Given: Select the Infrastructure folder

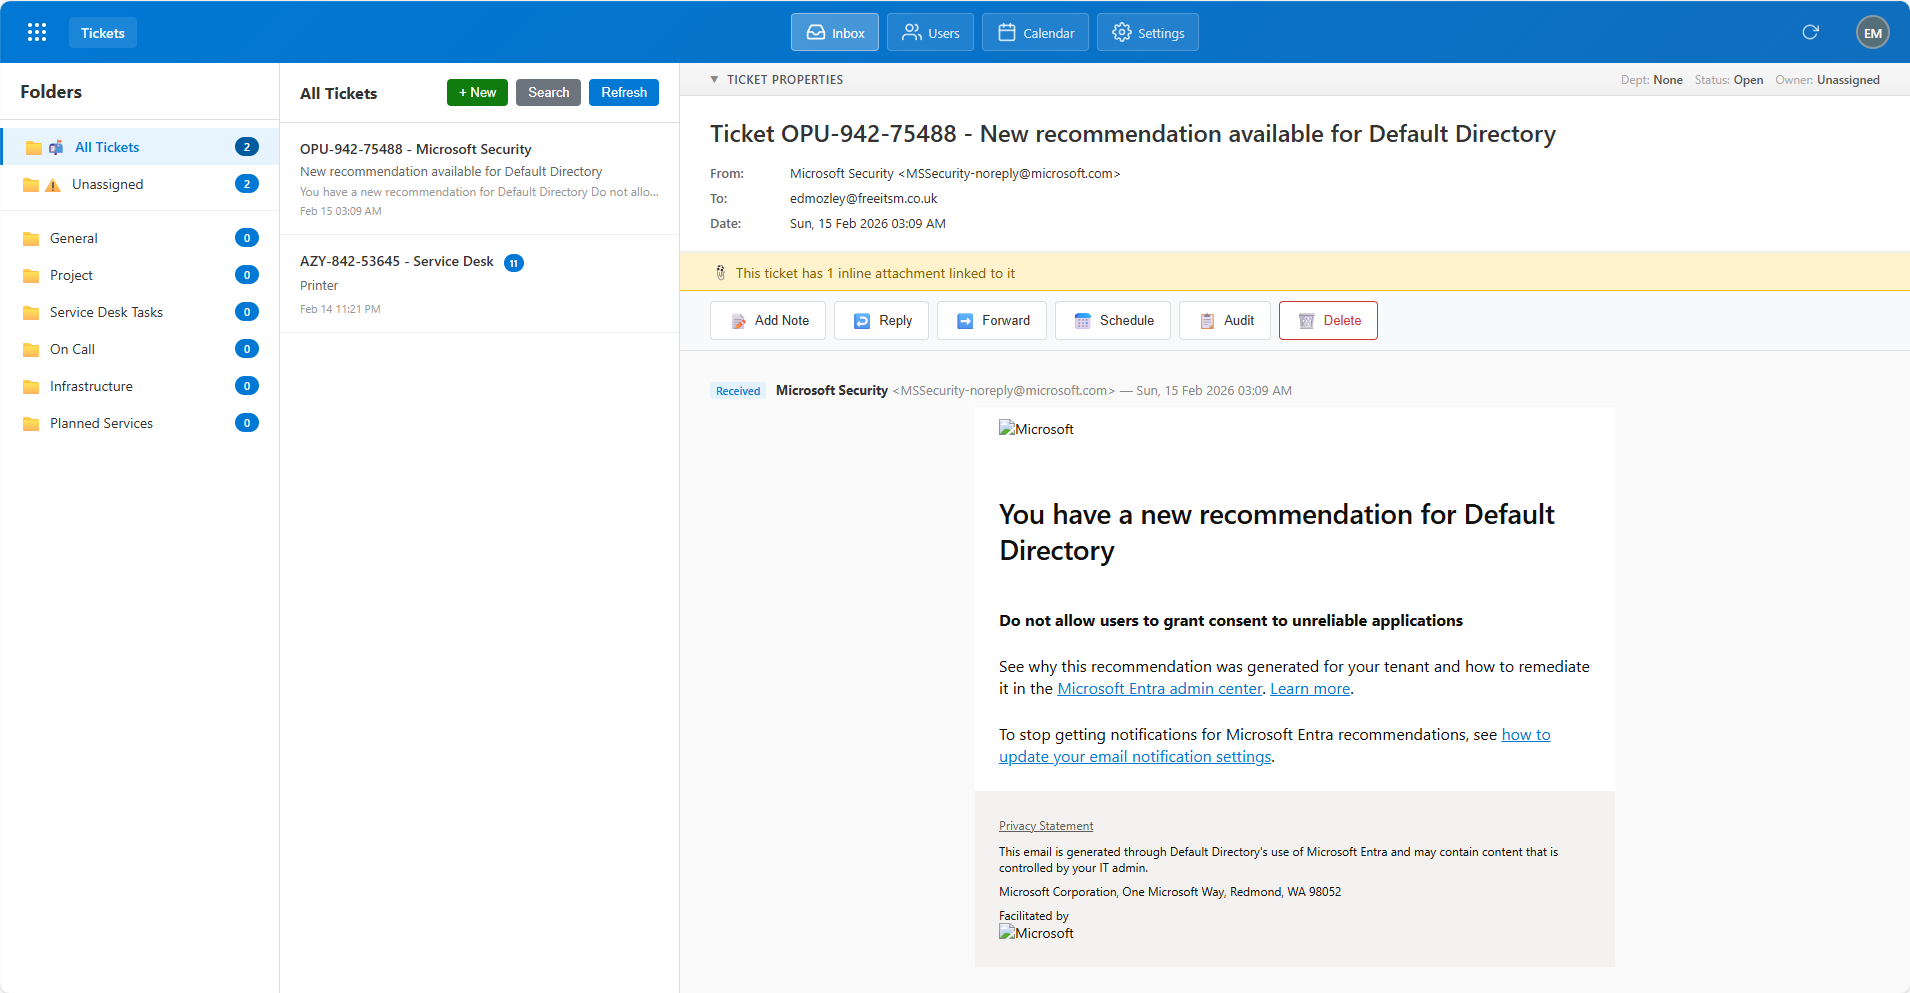Looking at the screenshot, I should 140,386.
